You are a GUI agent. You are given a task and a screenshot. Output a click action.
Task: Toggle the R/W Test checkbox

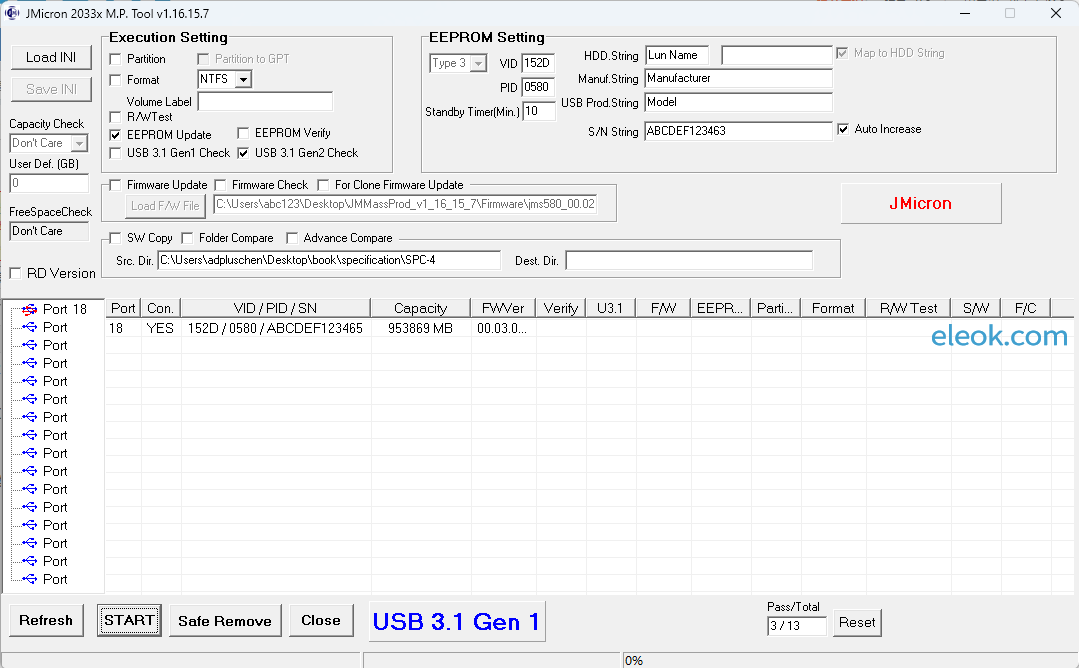pyautogui.click(x=116, y=117)
